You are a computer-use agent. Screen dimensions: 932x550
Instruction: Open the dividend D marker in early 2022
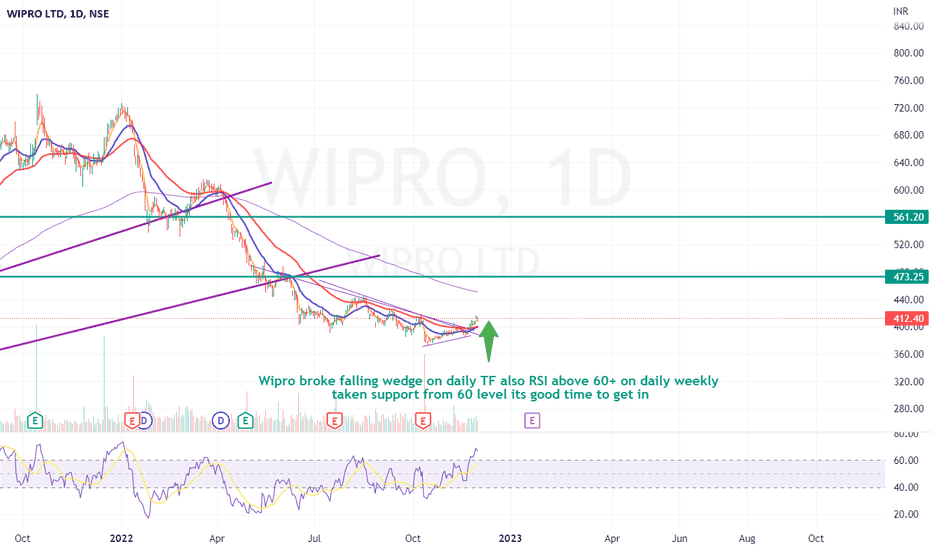[145, 421]
